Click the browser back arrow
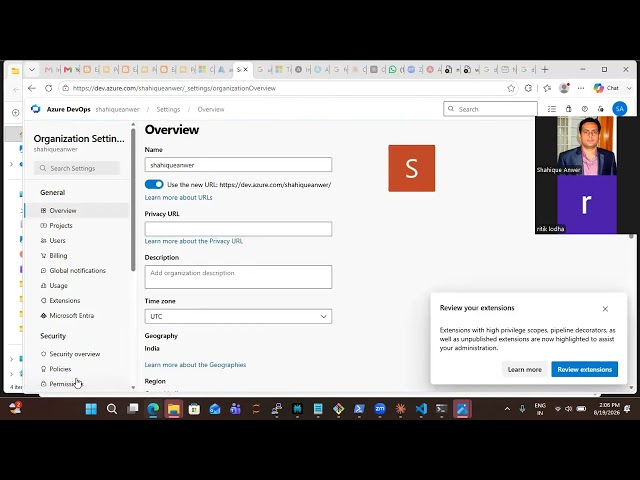Viewport: 640px width, 480px height. point(32,88)
